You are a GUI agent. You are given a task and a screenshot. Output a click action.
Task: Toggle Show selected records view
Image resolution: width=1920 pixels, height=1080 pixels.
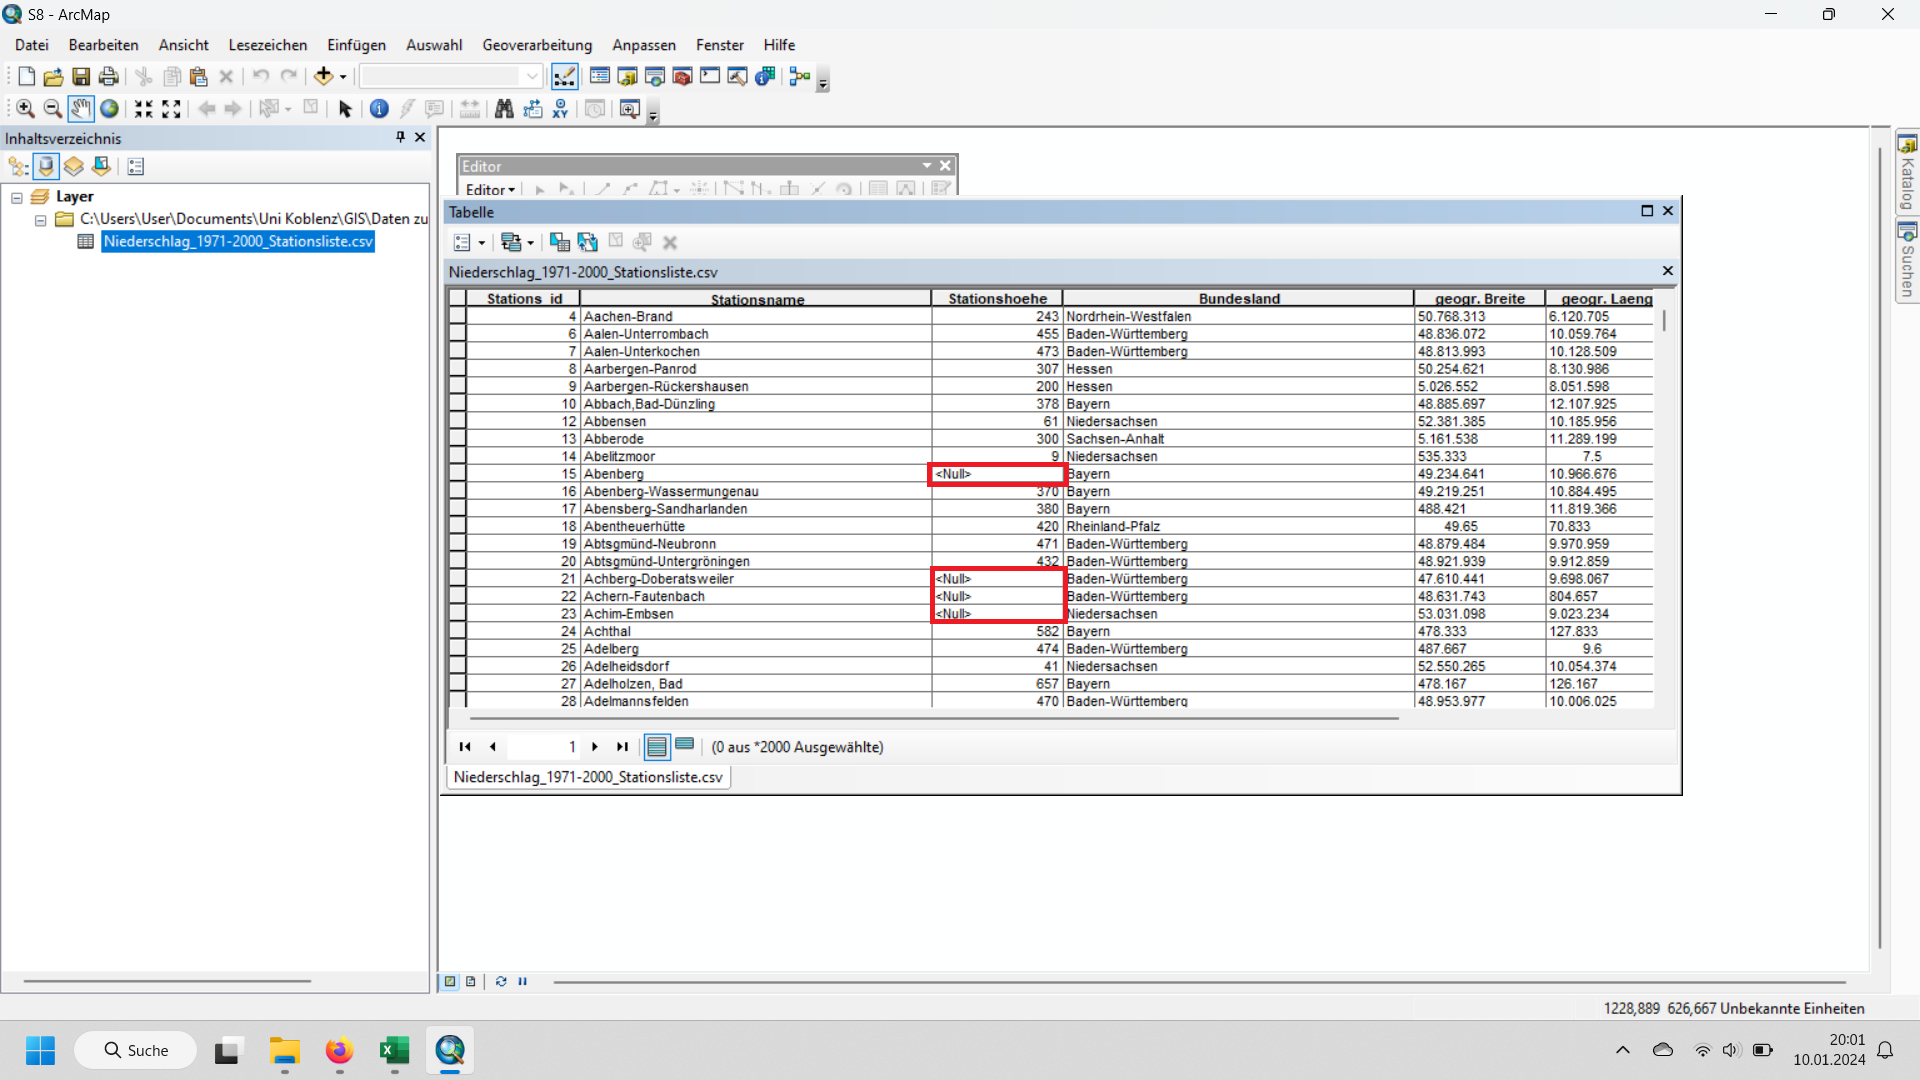point(685,746)
